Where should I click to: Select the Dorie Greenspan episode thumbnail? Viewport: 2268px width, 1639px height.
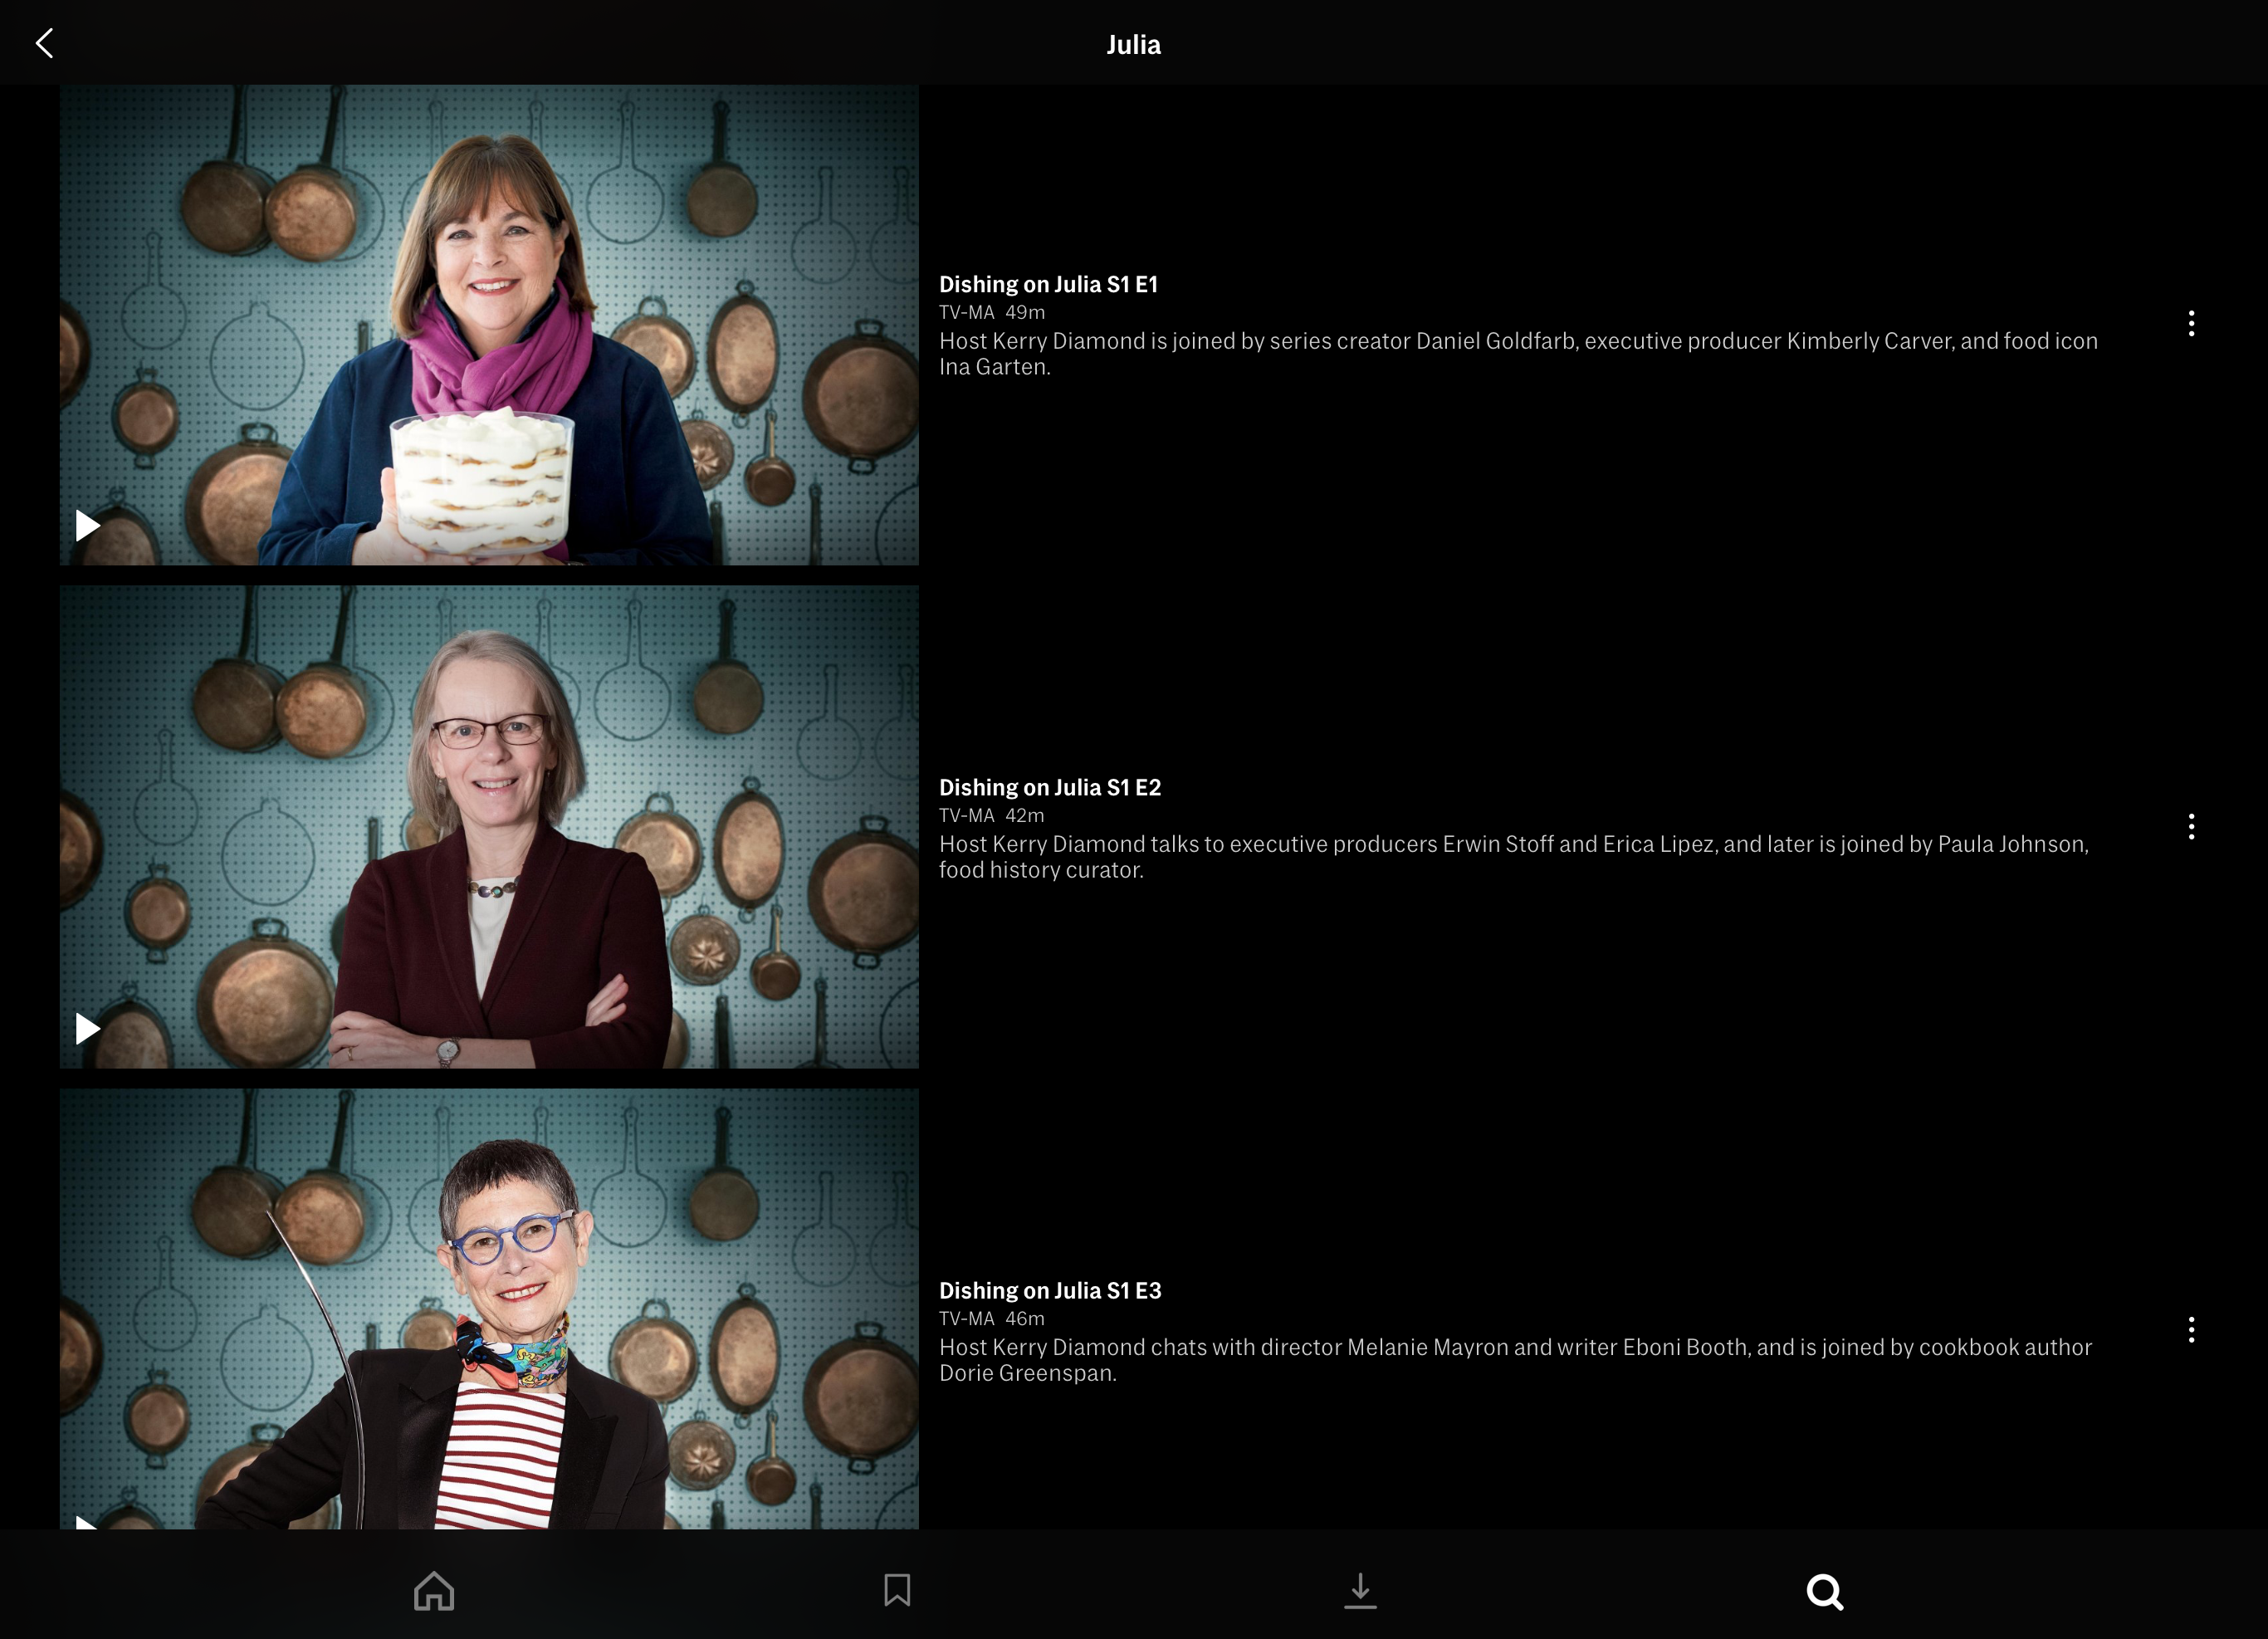point(489,1310)
